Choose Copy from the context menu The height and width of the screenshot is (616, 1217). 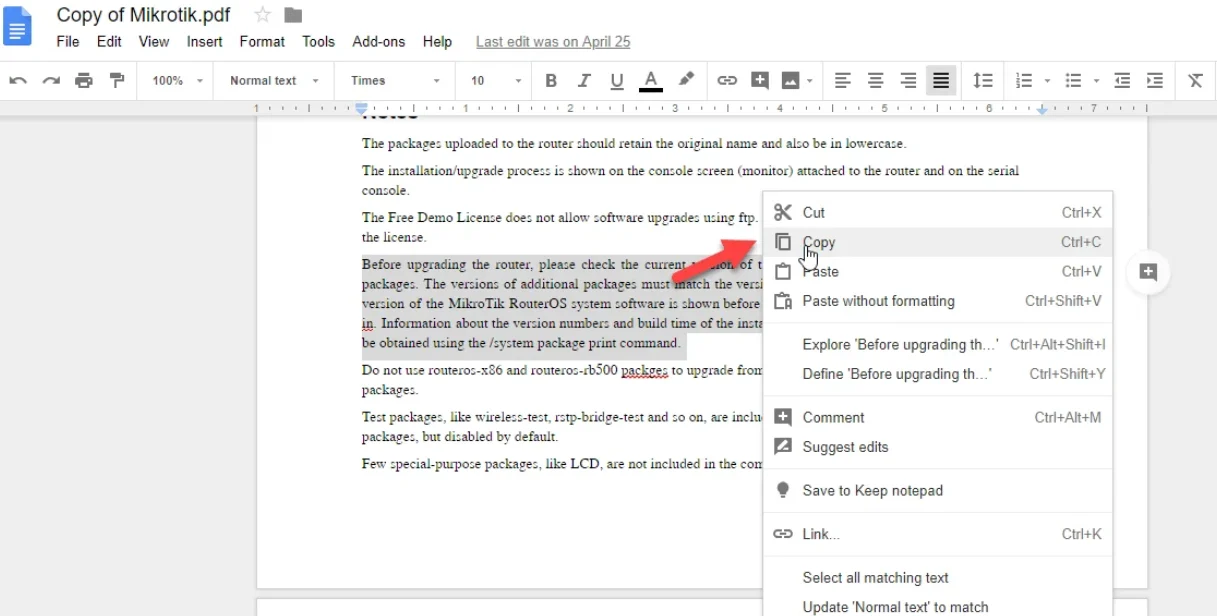(819, 242)
